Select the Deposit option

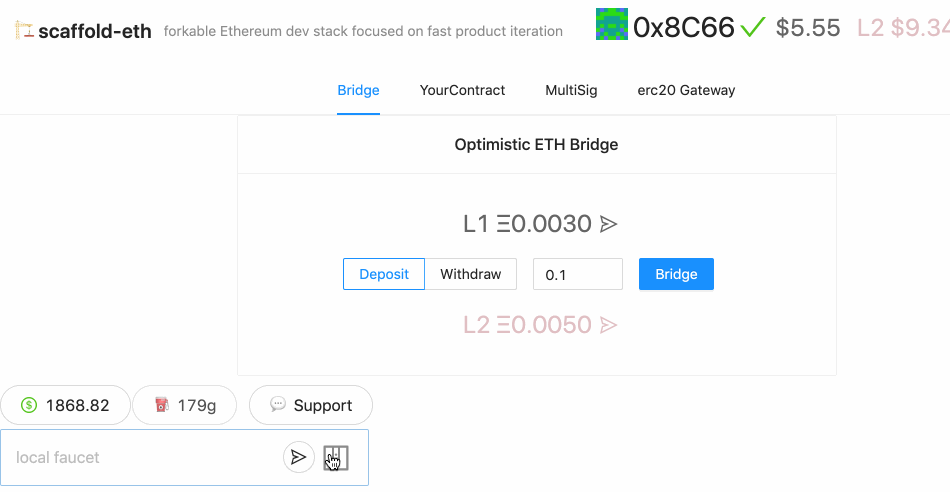click(x=384, y=274)
